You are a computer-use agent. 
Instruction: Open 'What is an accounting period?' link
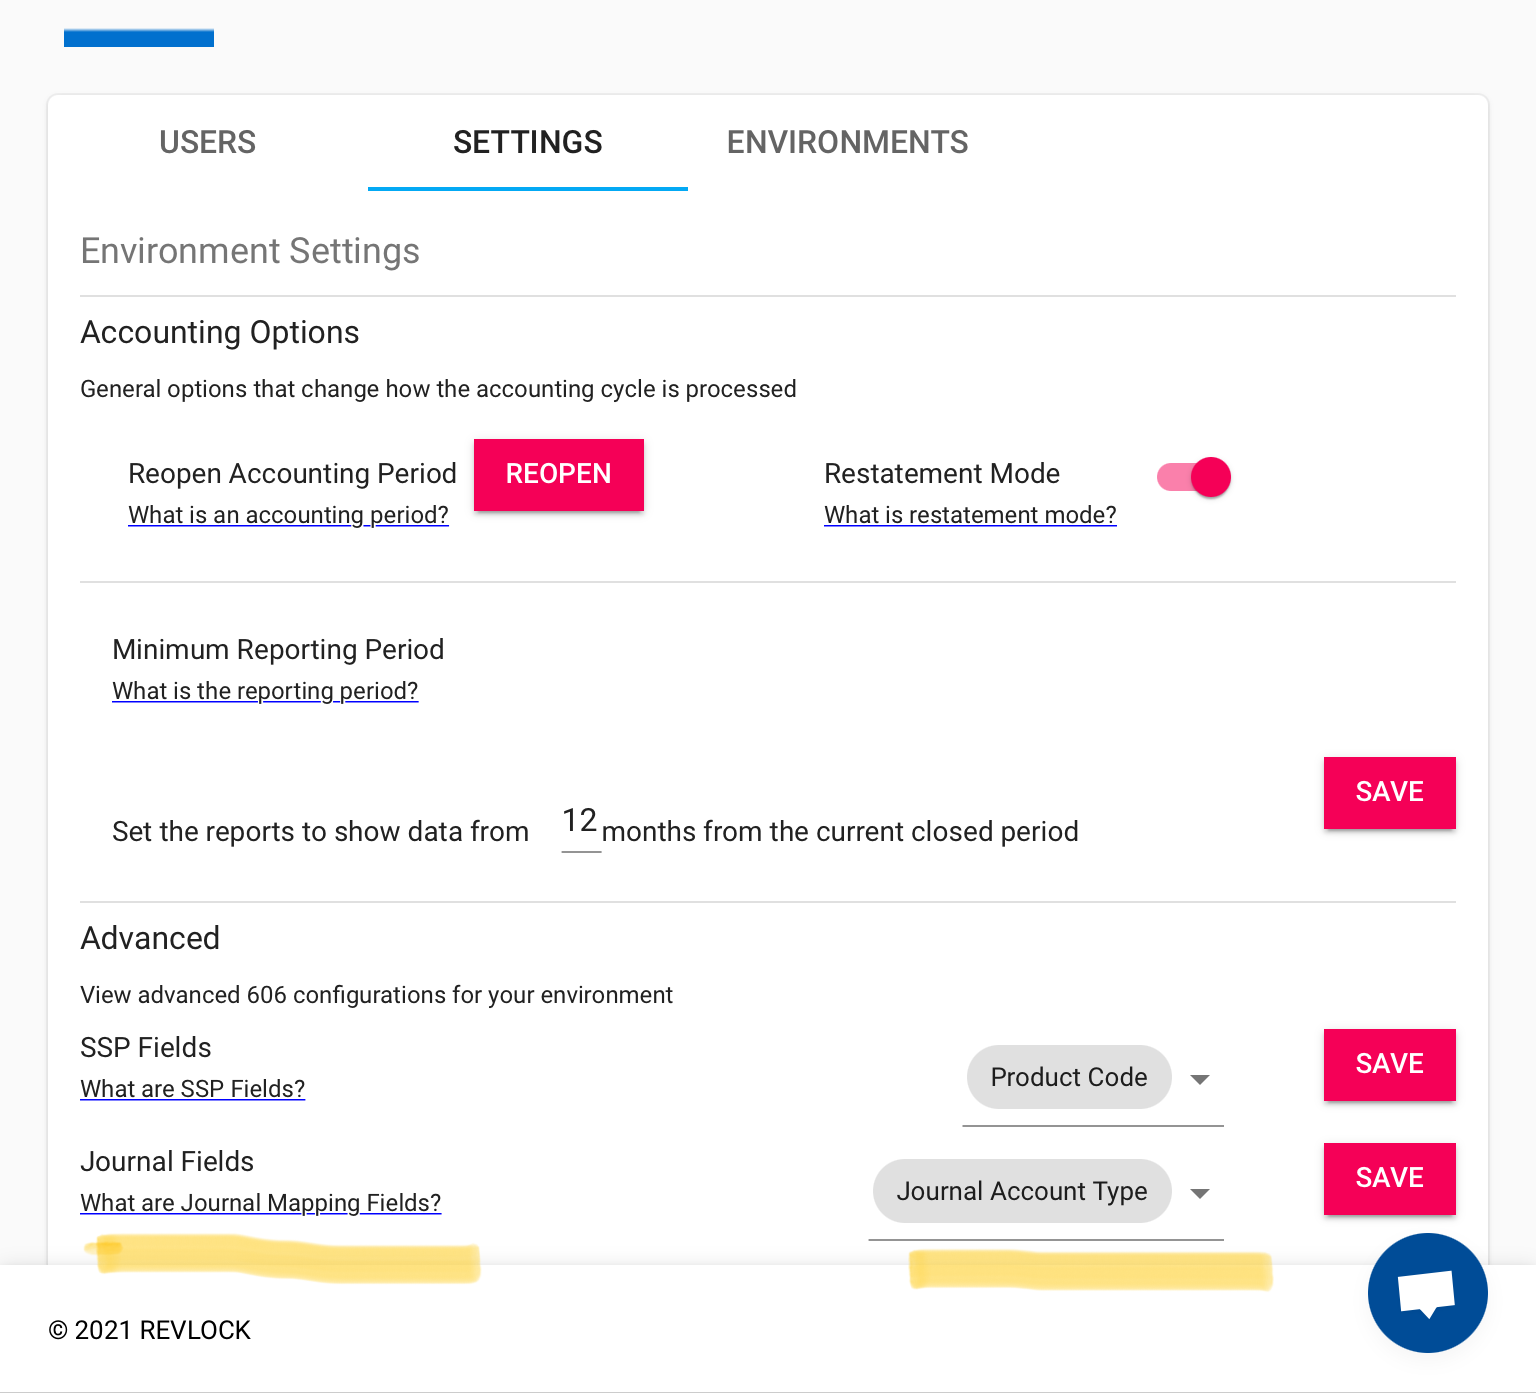pos(288,515)
